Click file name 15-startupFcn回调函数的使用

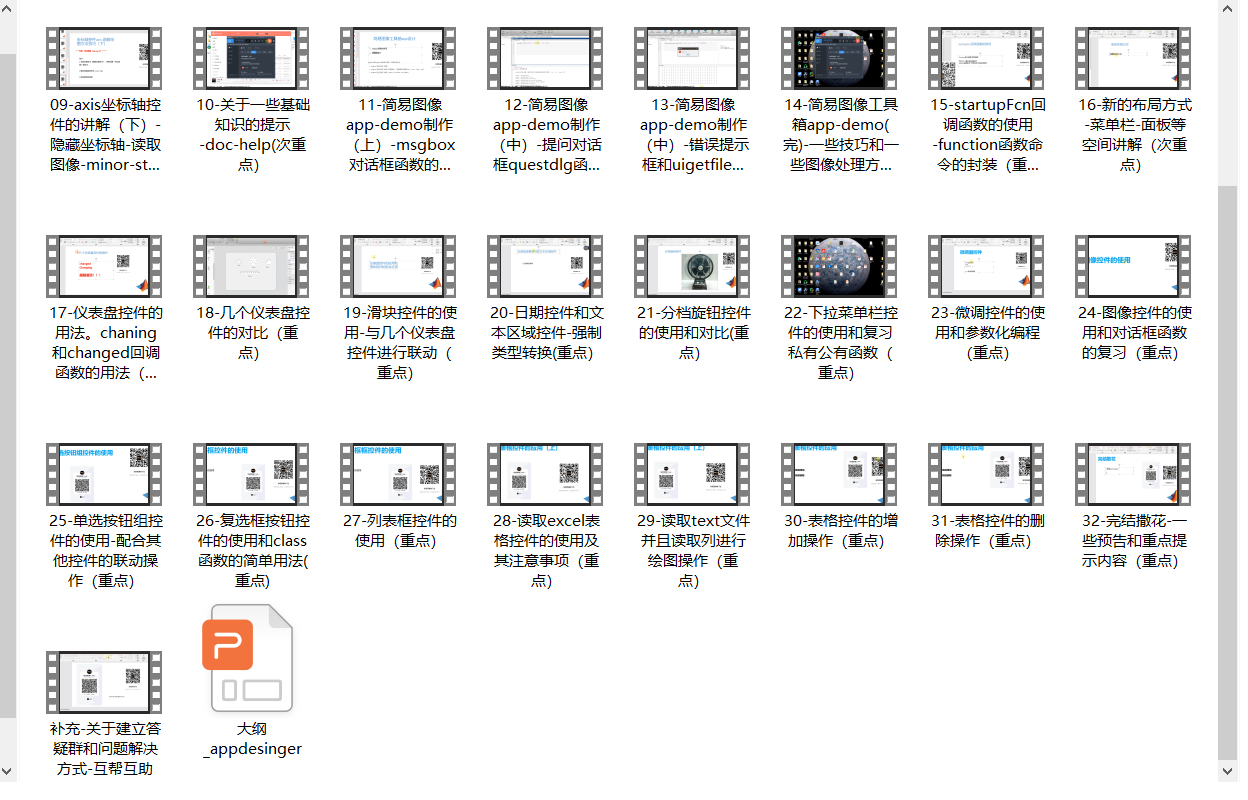pos(986,134)
